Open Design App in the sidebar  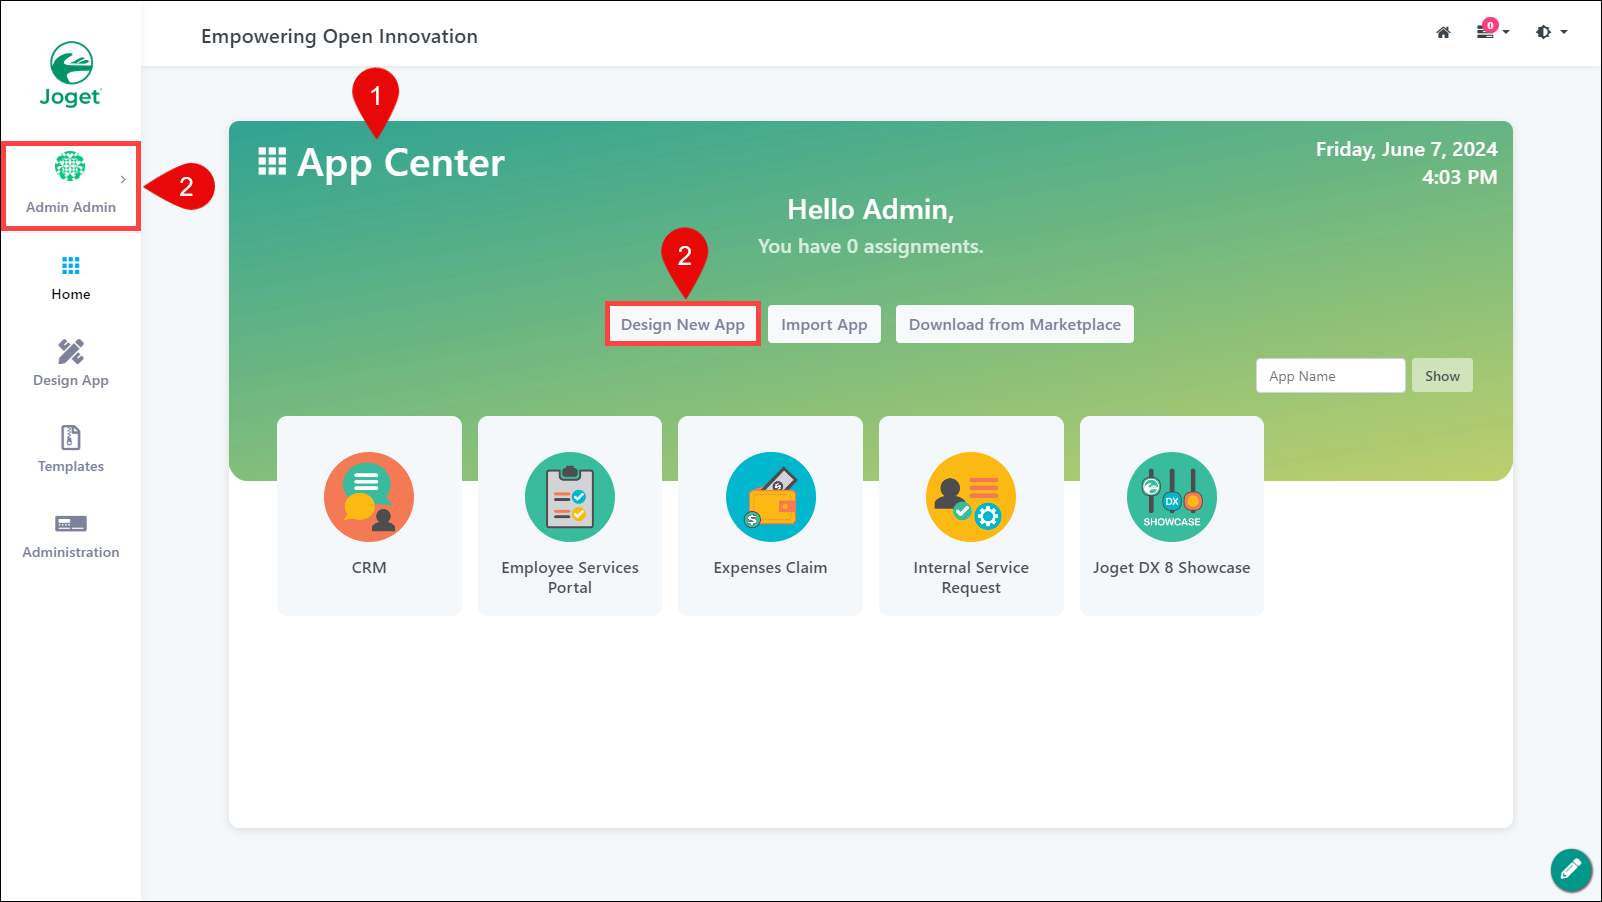pyautogui.click(x=71, y=364)
